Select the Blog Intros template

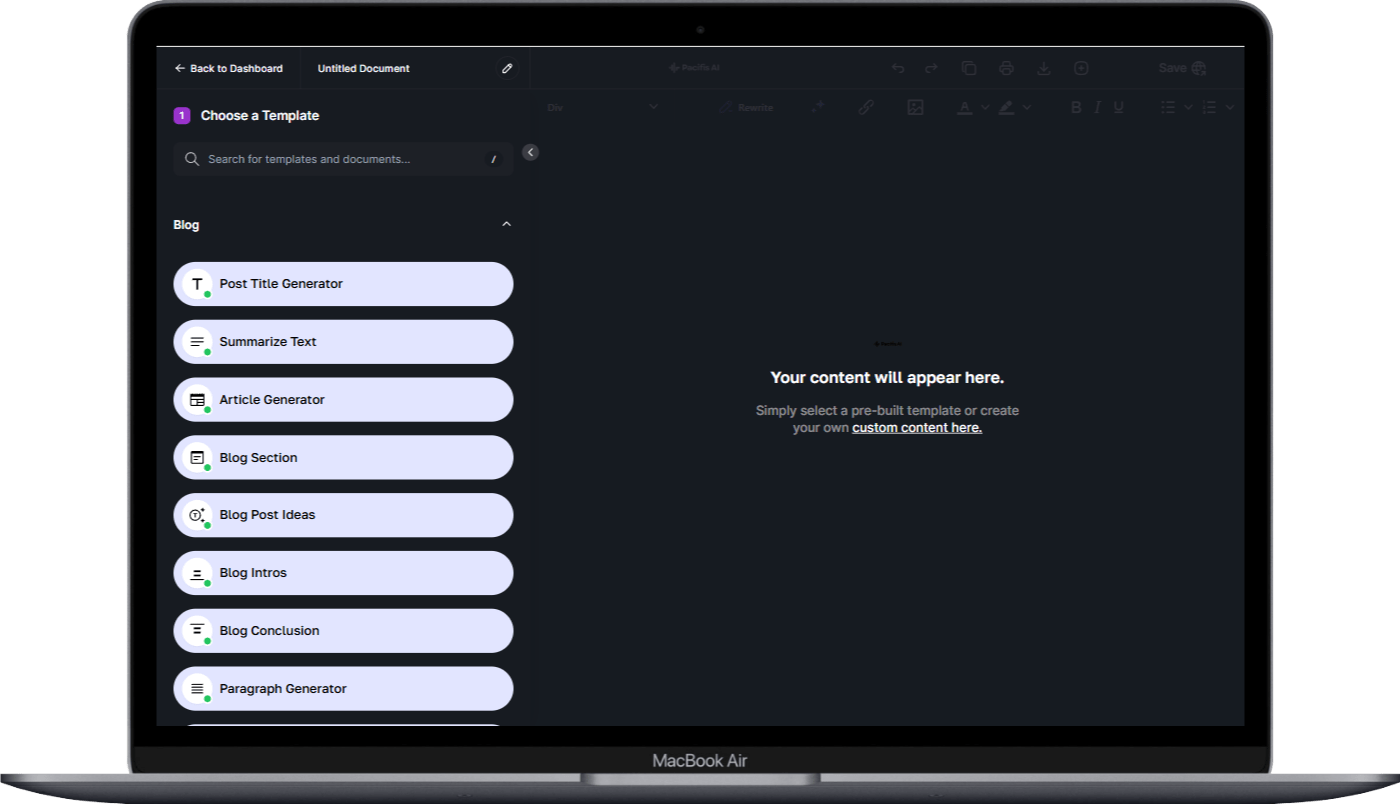point(343,573)
